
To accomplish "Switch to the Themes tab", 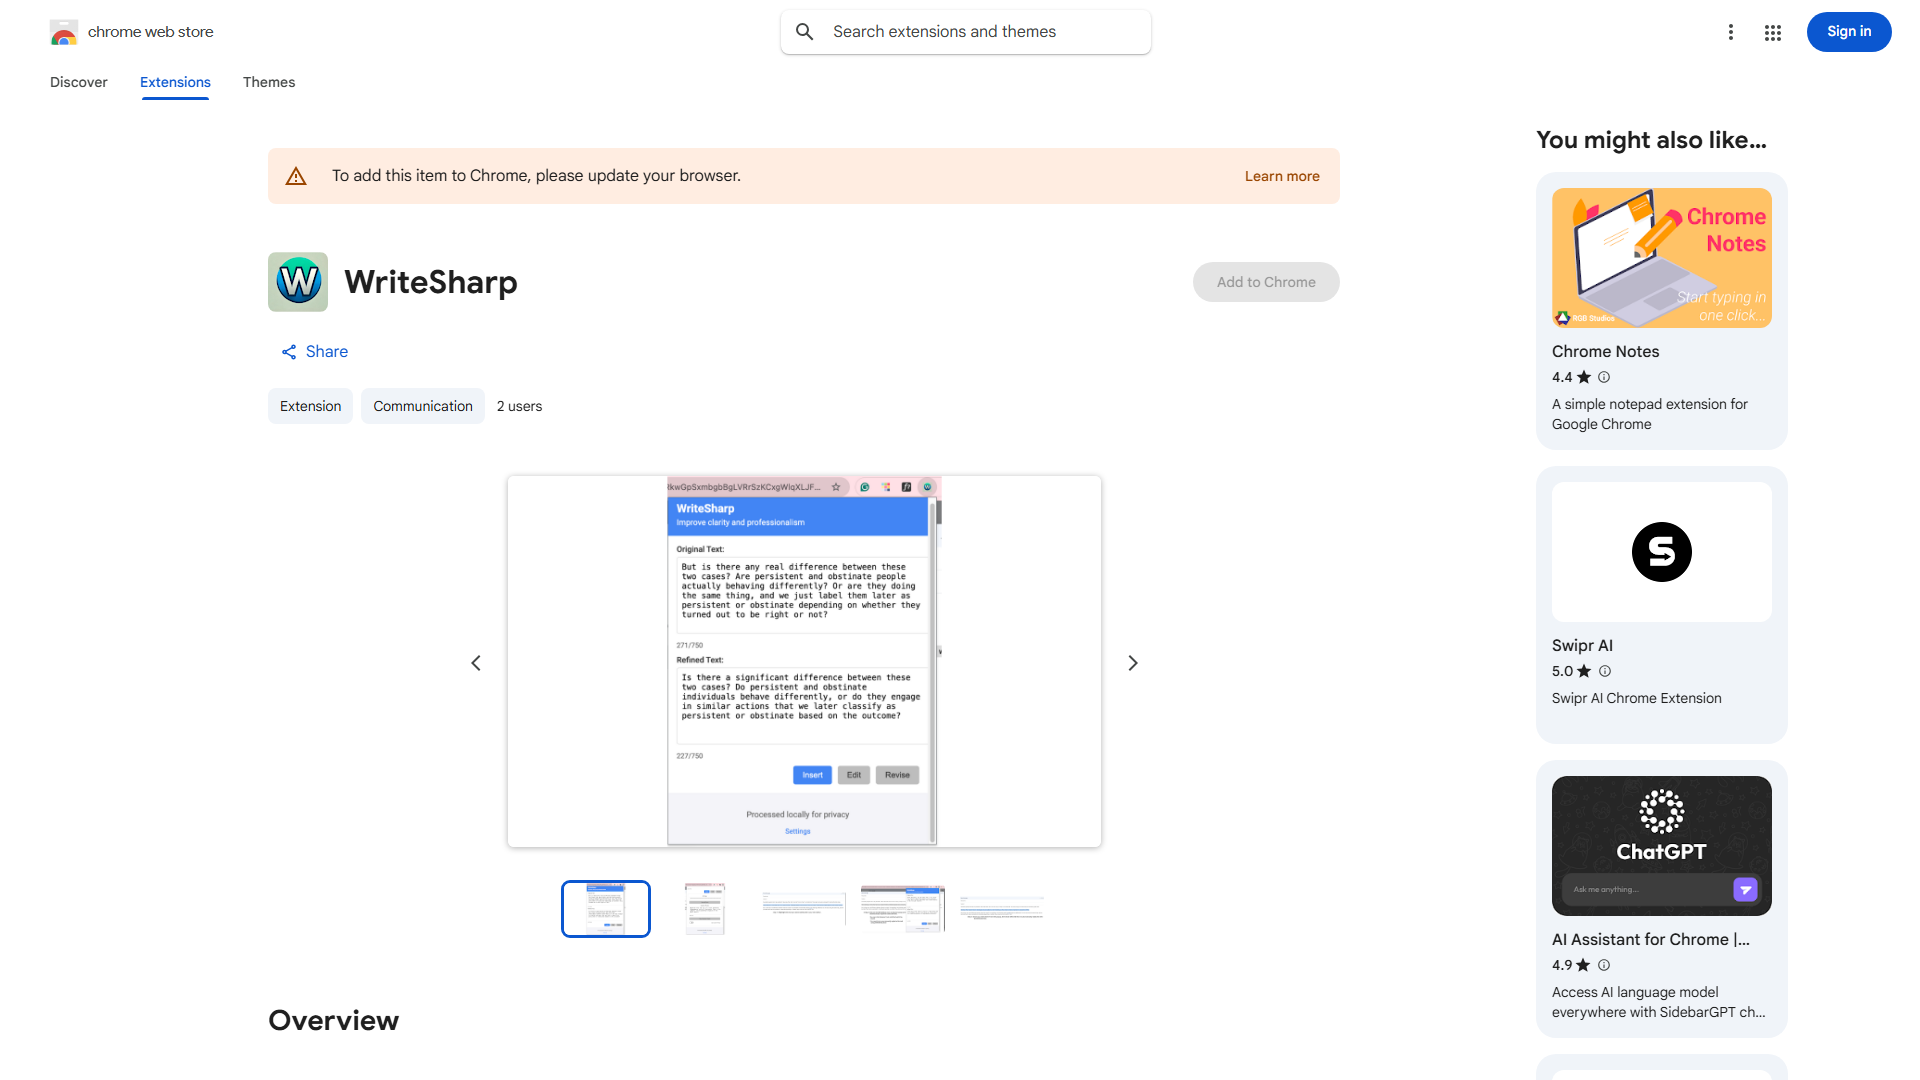I will click(x=268, y=82).
